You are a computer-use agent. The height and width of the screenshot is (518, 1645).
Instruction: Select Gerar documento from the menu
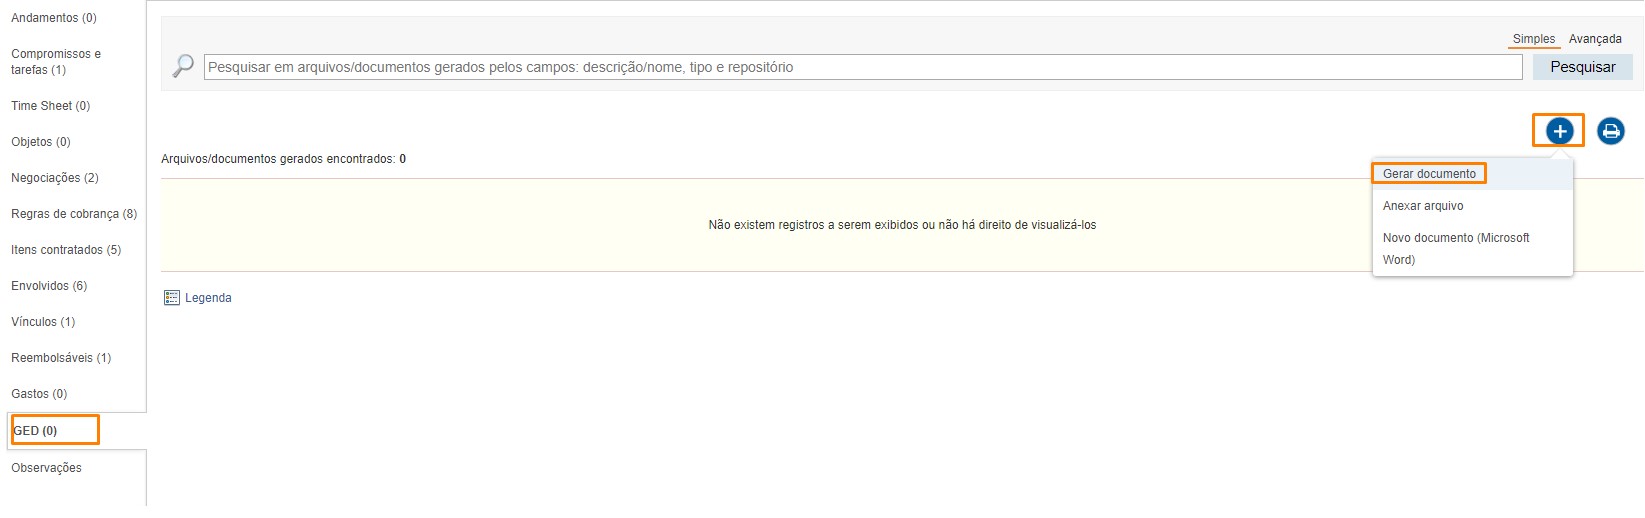click(1429, 174)
